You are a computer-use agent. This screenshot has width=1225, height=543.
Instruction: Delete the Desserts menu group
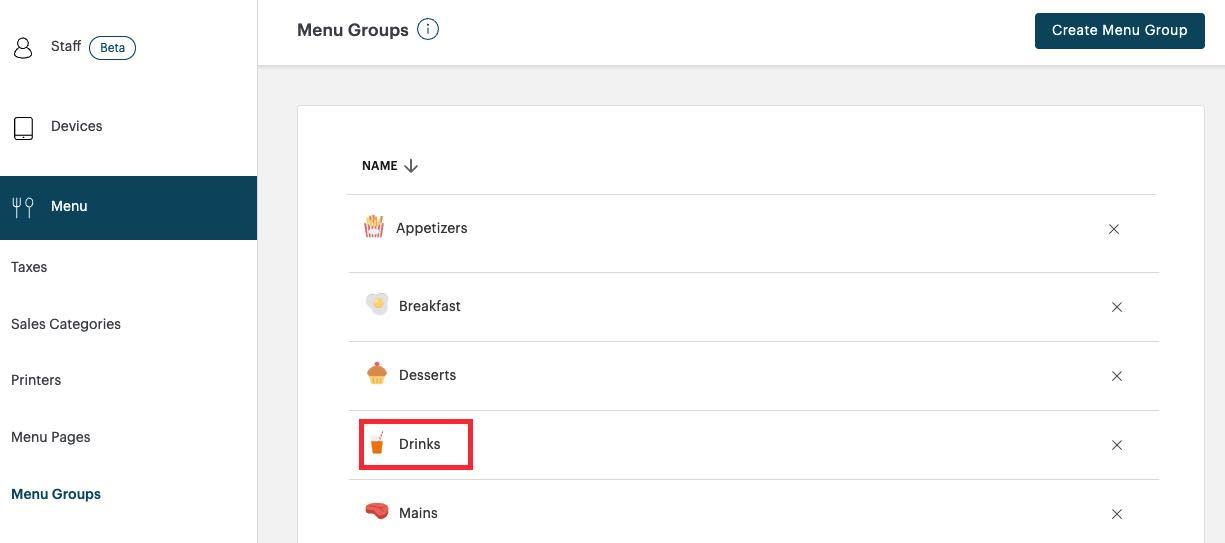pos(1117,376)
